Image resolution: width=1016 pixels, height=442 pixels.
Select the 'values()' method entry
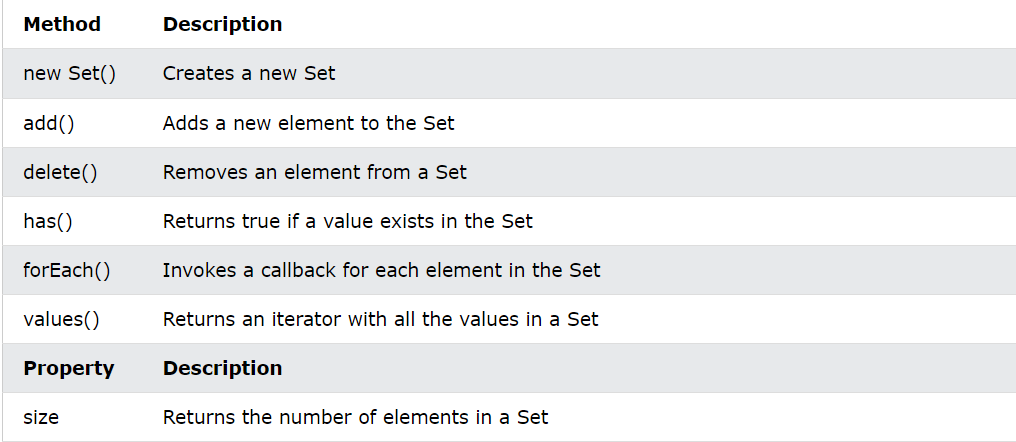[62, 319]
